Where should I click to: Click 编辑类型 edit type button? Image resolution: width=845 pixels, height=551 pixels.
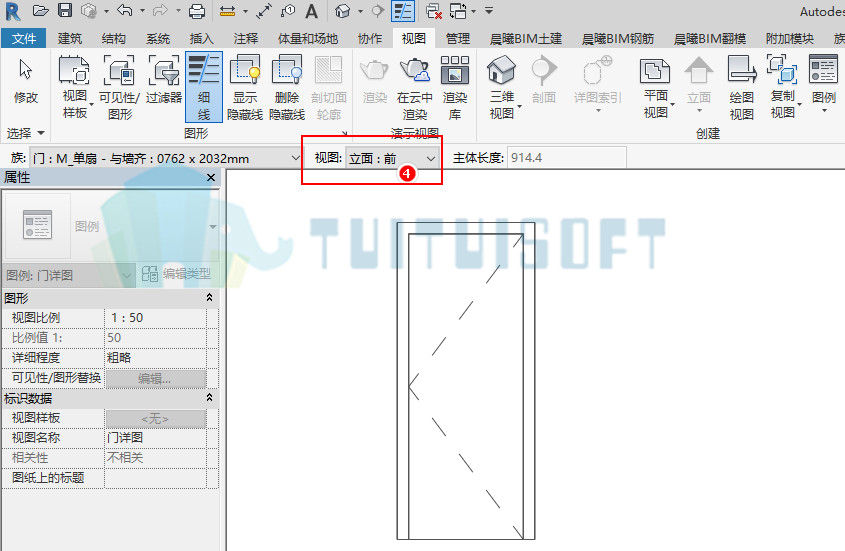(177, 274)
